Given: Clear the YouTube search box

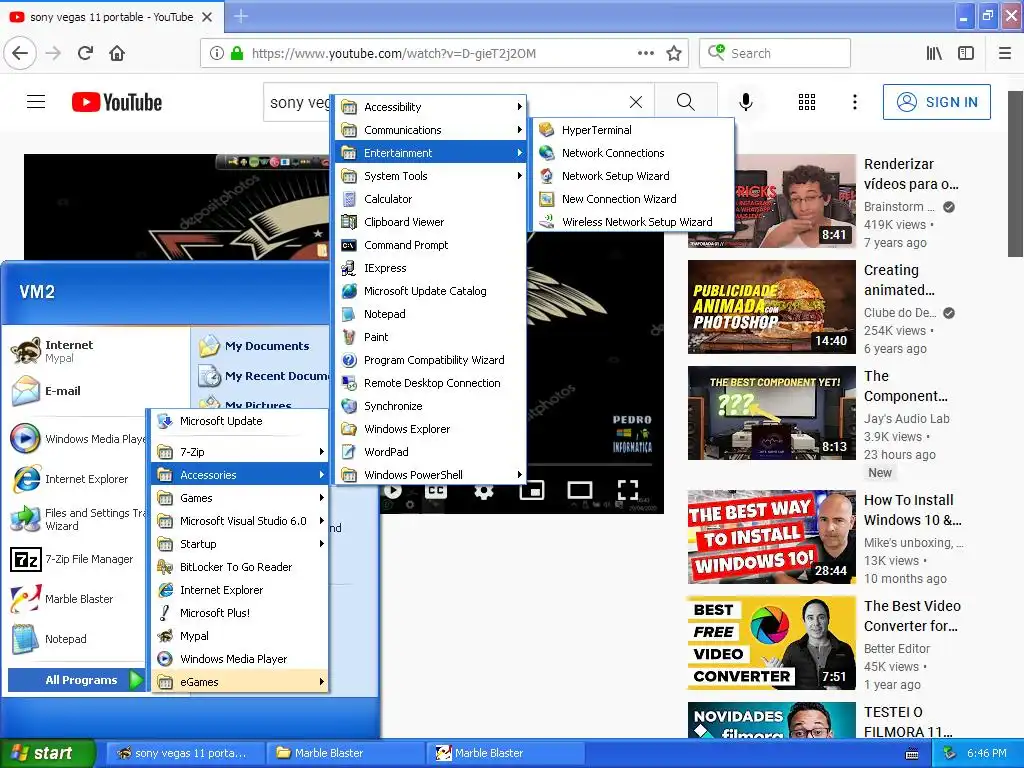Looking at the screenshot, I should (x=635, y=102).
